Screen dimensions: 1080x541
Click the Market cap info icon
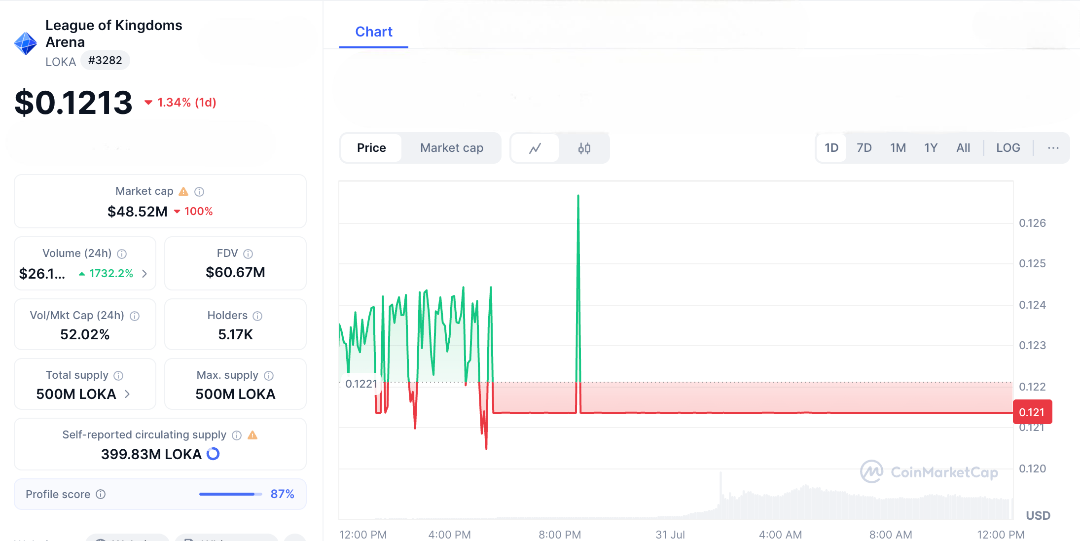click(199, 191)
